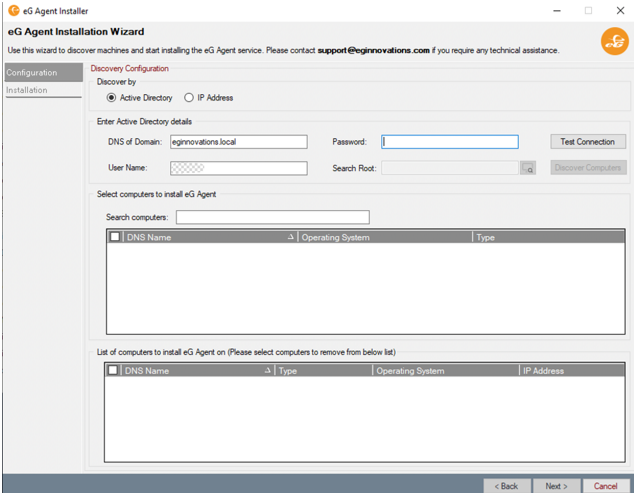Click the support@eginnovations.com email address
The image size is (634, 493).
click(373, 50)
